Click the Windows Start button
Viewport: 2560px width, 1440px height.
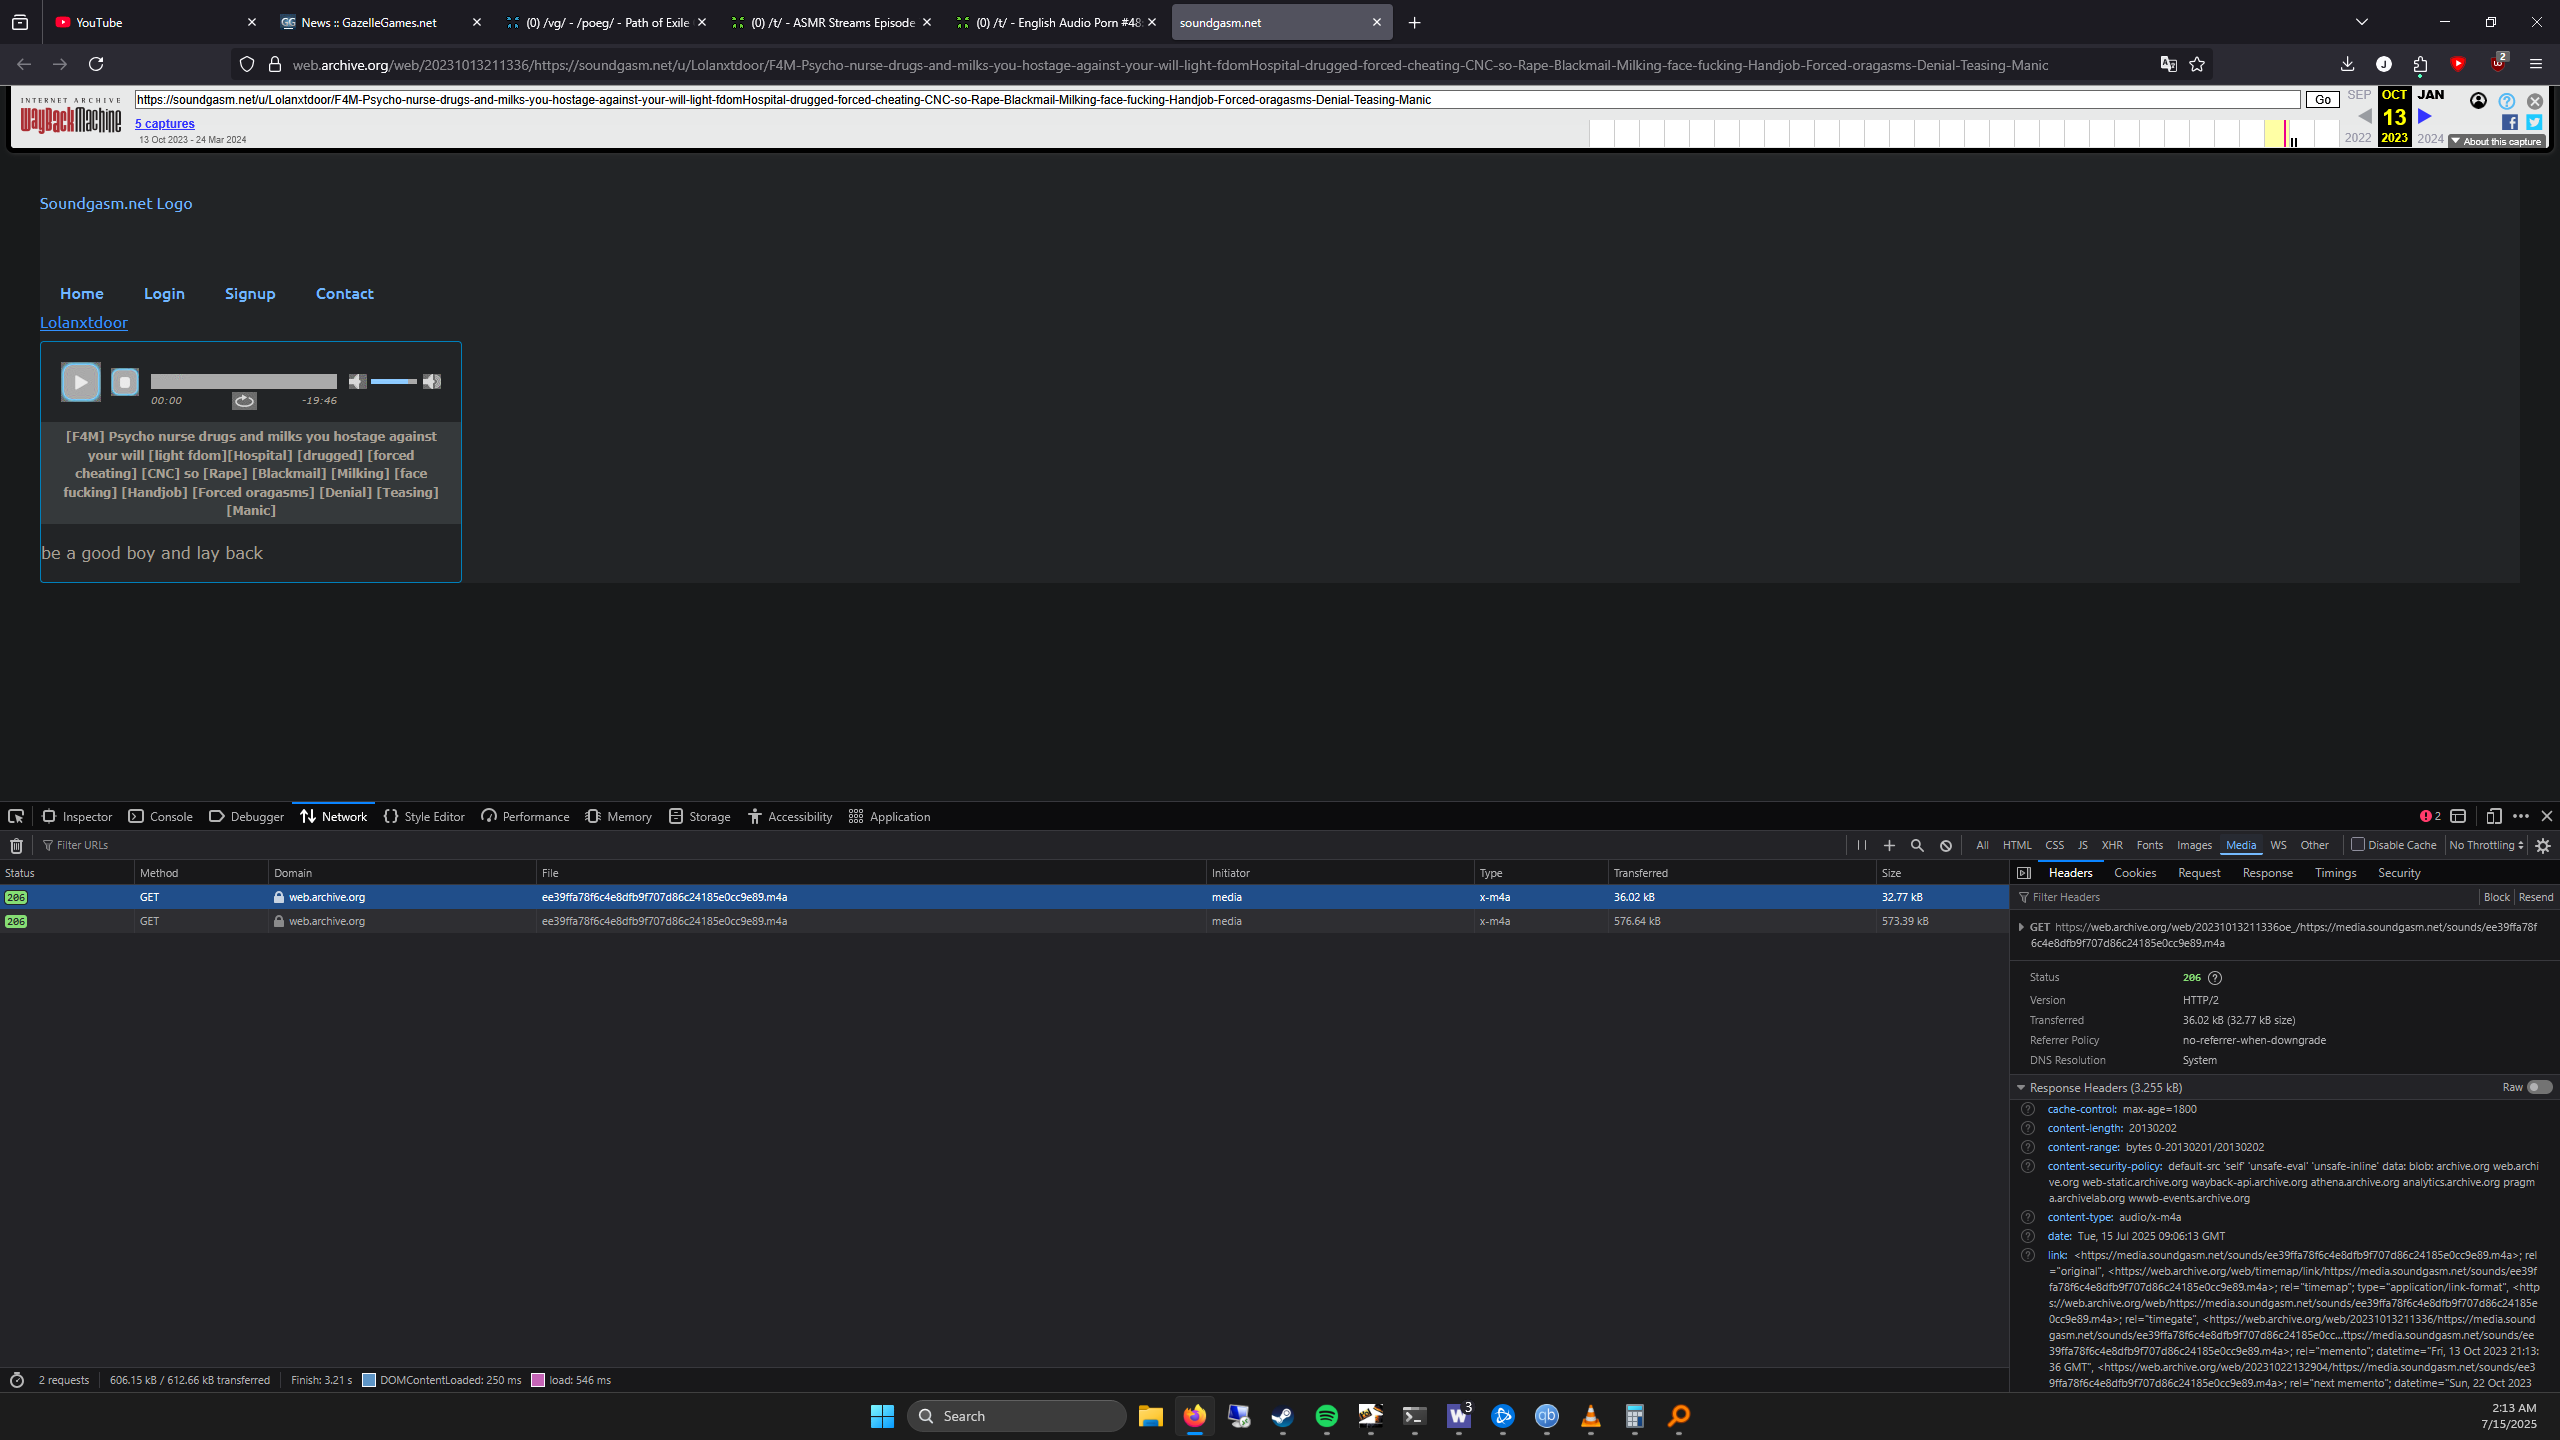pos(882,1416)
